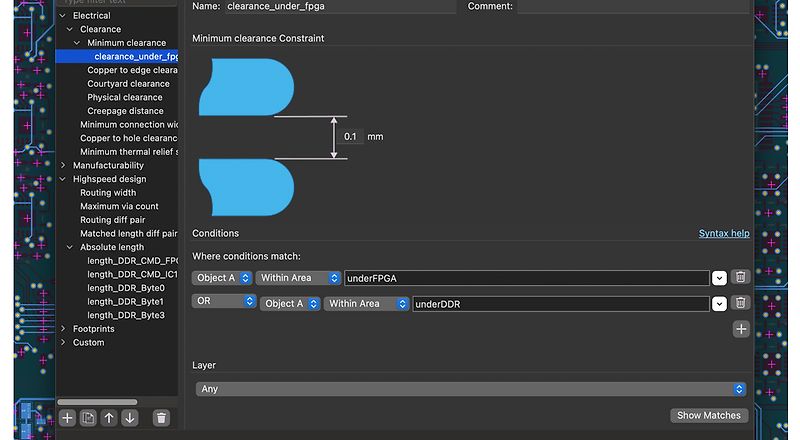Screen dimensions: 800x440
Task: Select the length_DDR_Byte0 rule
Action: coord(126,288)
